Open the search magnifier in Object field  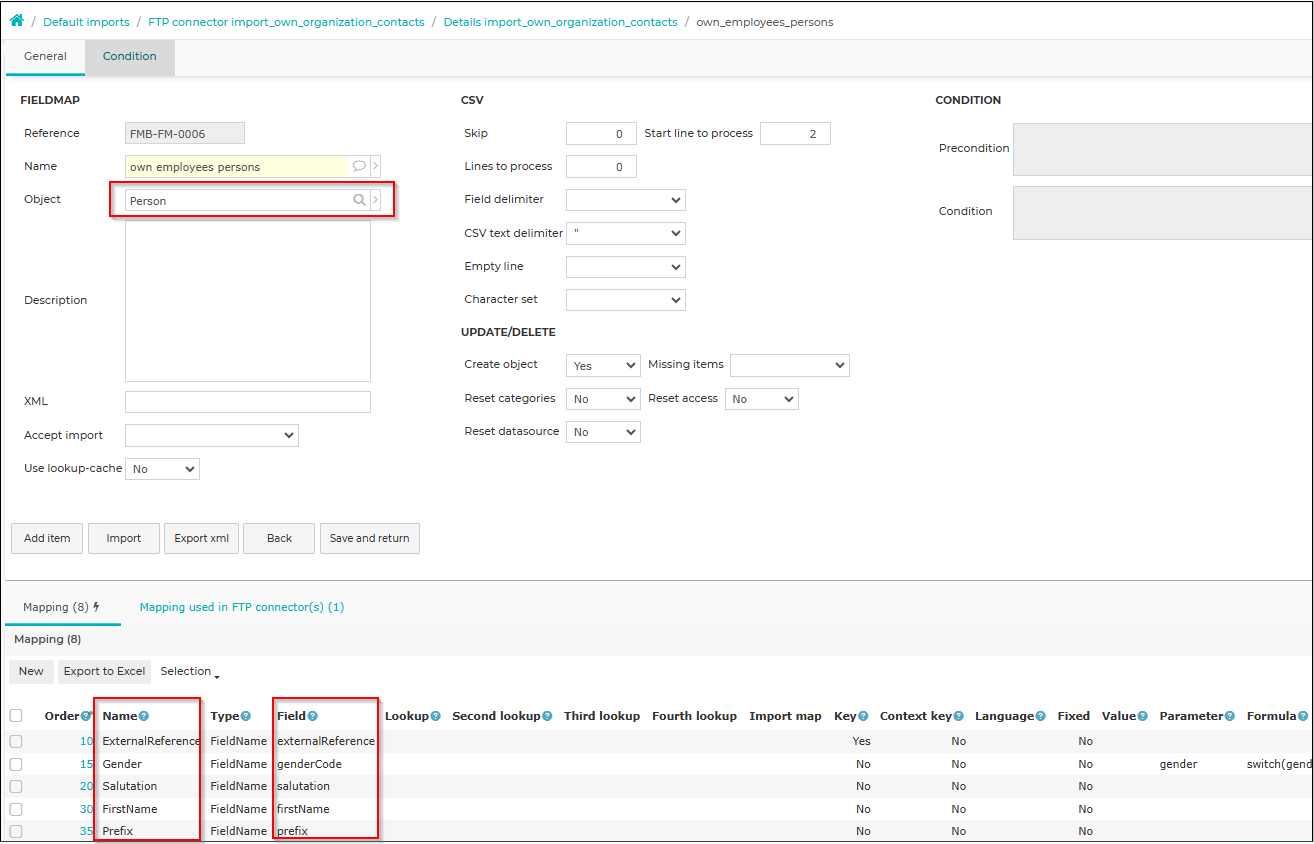359,200
